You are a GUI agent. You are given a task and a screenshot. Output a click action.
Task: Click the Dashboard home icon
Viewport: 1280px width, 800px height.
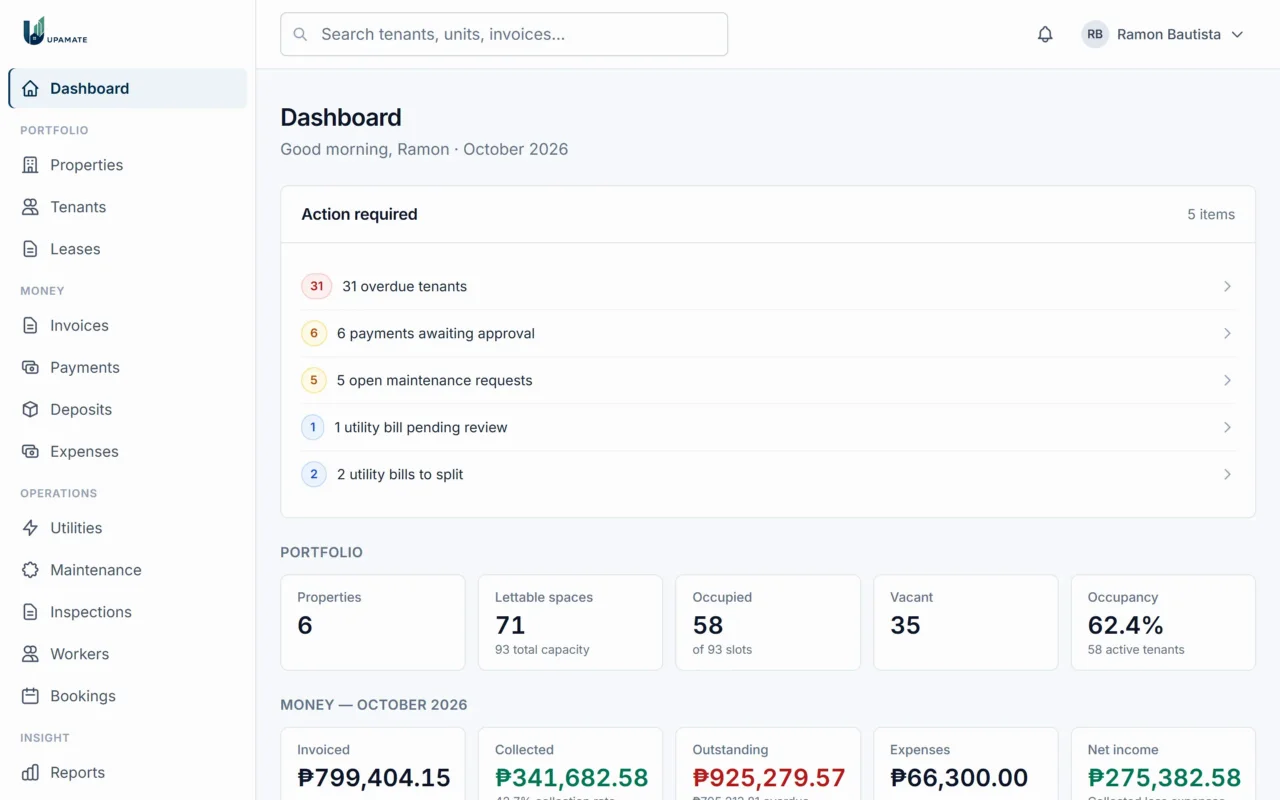31,88
